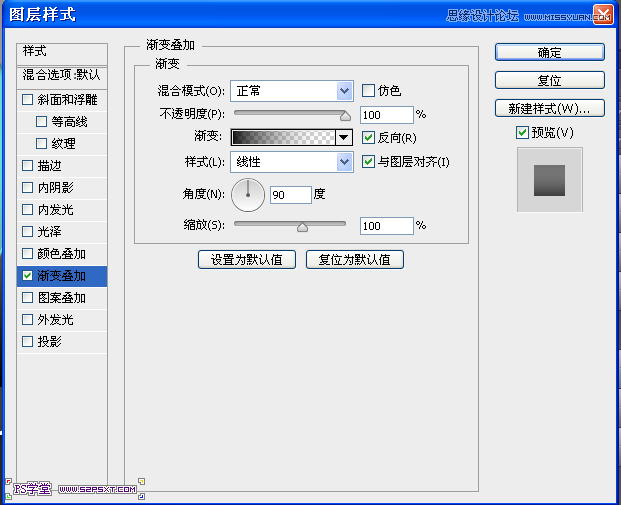Viewport: 621px width, 505px height.
Task: Open the 斜面和浮雕 settings entry
Action: [x=67, y=100]
